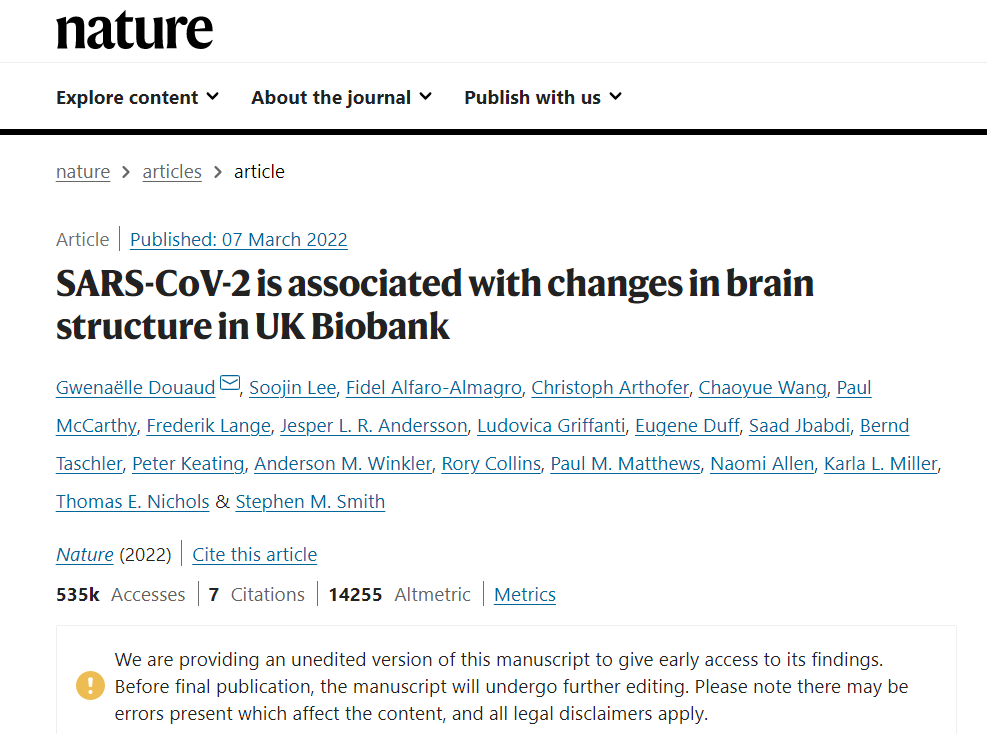Open the Nature journal italic link

[x=85, y=555]
